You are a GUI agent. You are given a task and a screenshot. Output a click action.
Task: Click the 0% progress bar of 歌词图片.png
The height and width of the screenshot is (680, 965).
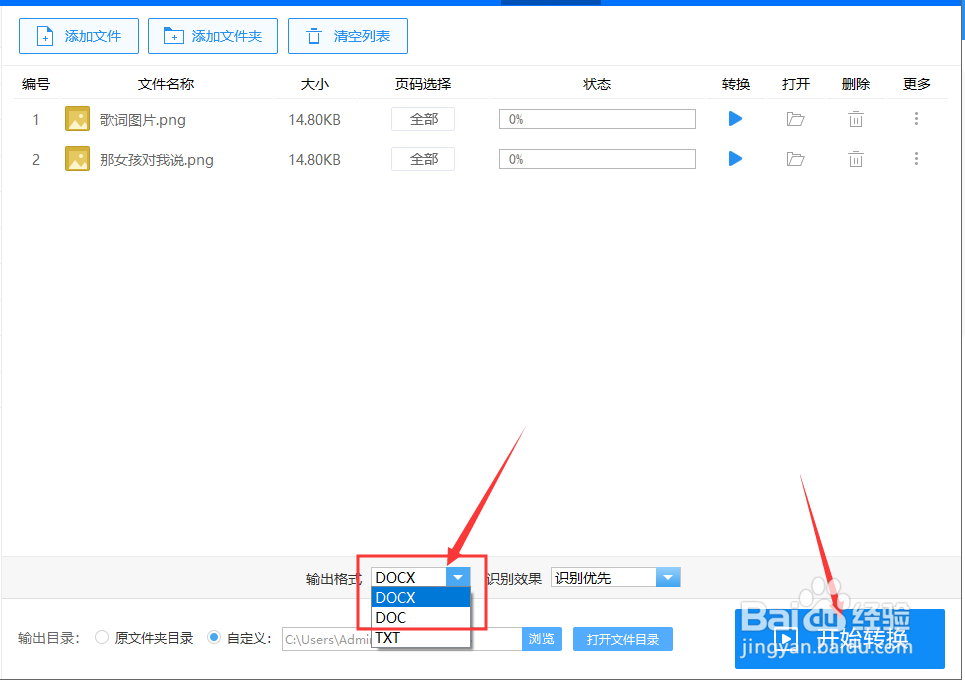[x=597, y=118]
